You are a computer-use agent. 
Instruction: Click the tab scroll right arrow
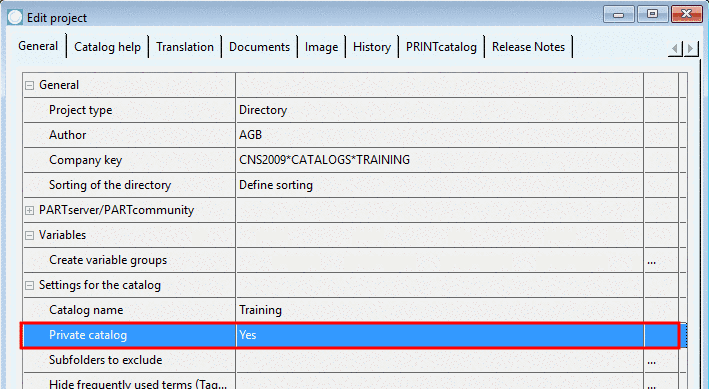coord(691,48)
